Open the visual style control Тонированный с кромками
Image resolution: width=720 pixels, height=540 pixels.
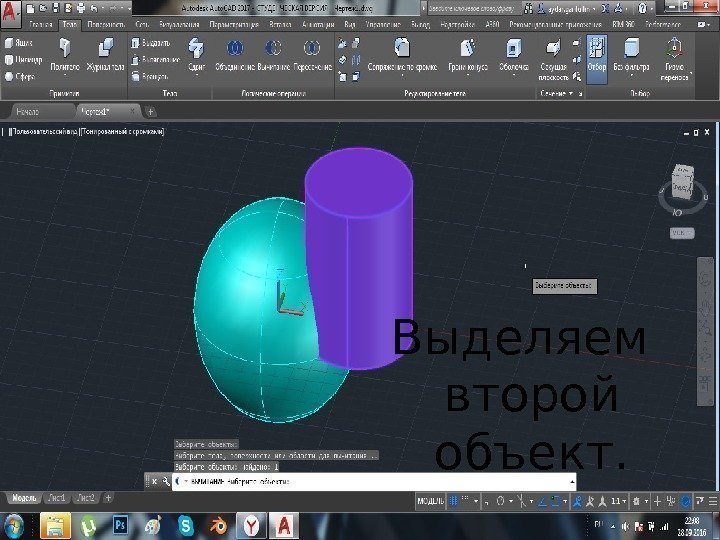(122, 132)
